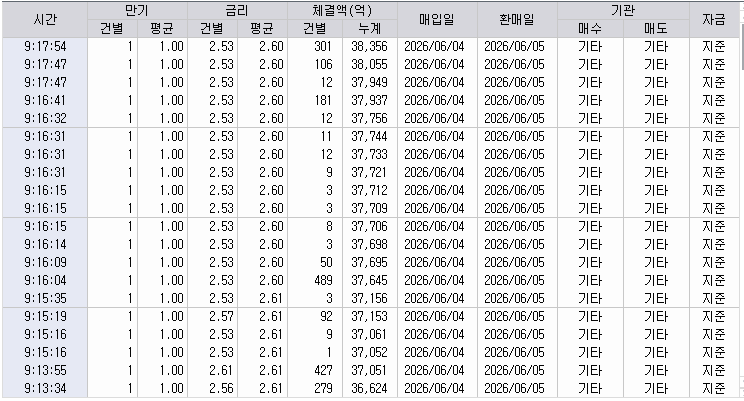Click the 279 trade amount cell
The height and width of the screenshot is (401, 744).
[315, 388]
